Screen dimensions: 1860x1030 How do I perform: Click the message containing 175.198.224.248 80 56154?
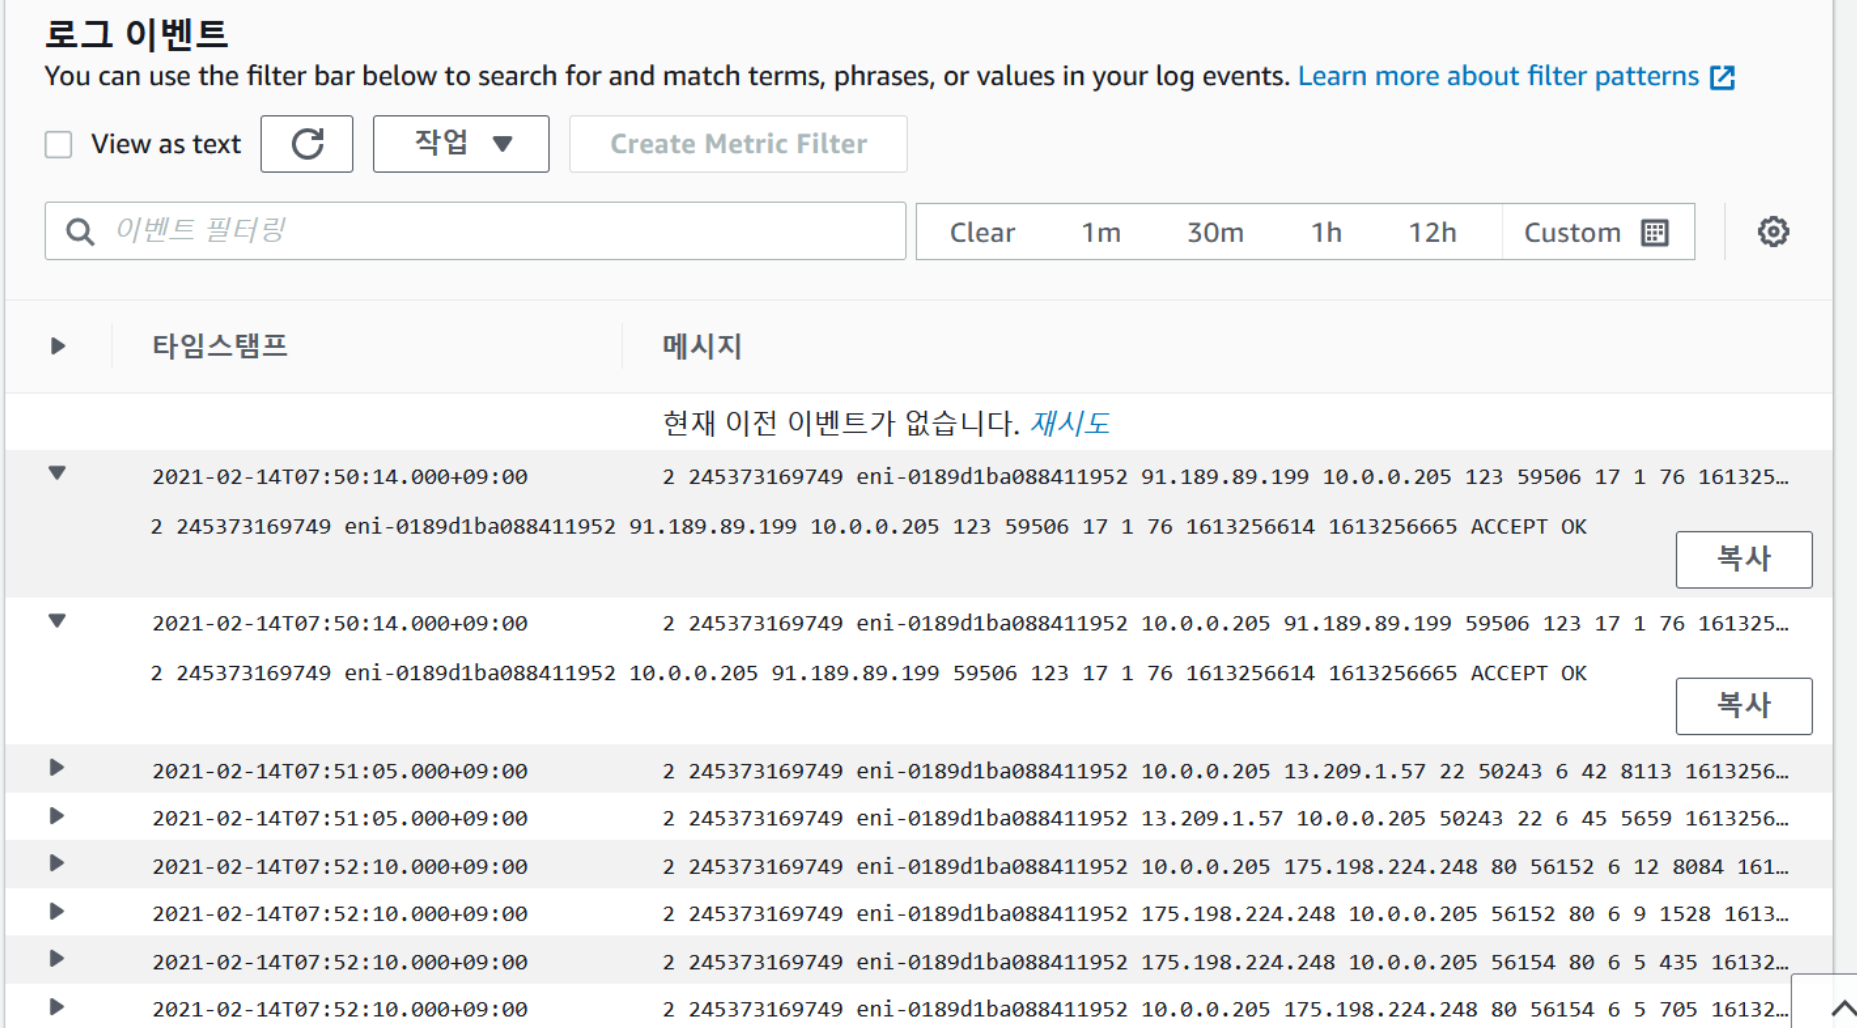click(x=1225, y=1010)
